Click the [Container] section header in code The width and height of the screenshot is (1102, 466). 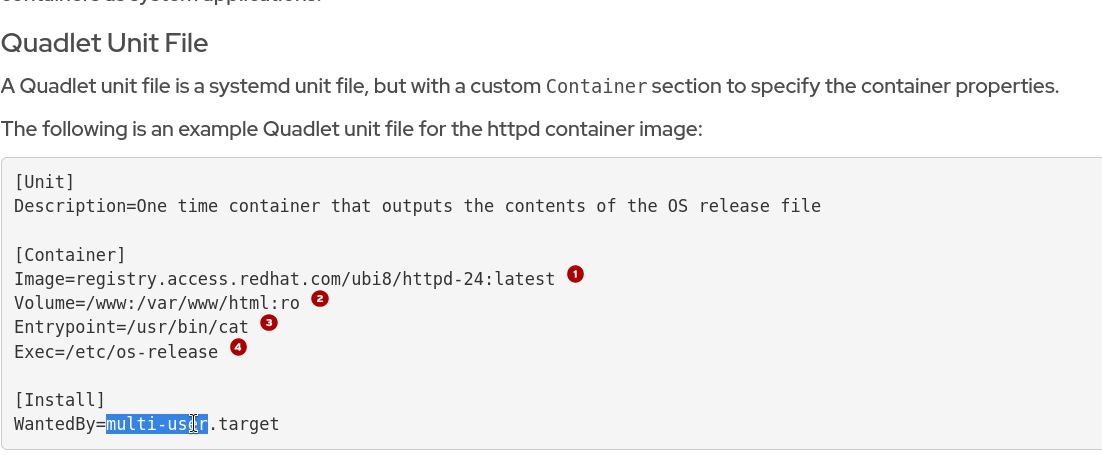click(70, 254)
